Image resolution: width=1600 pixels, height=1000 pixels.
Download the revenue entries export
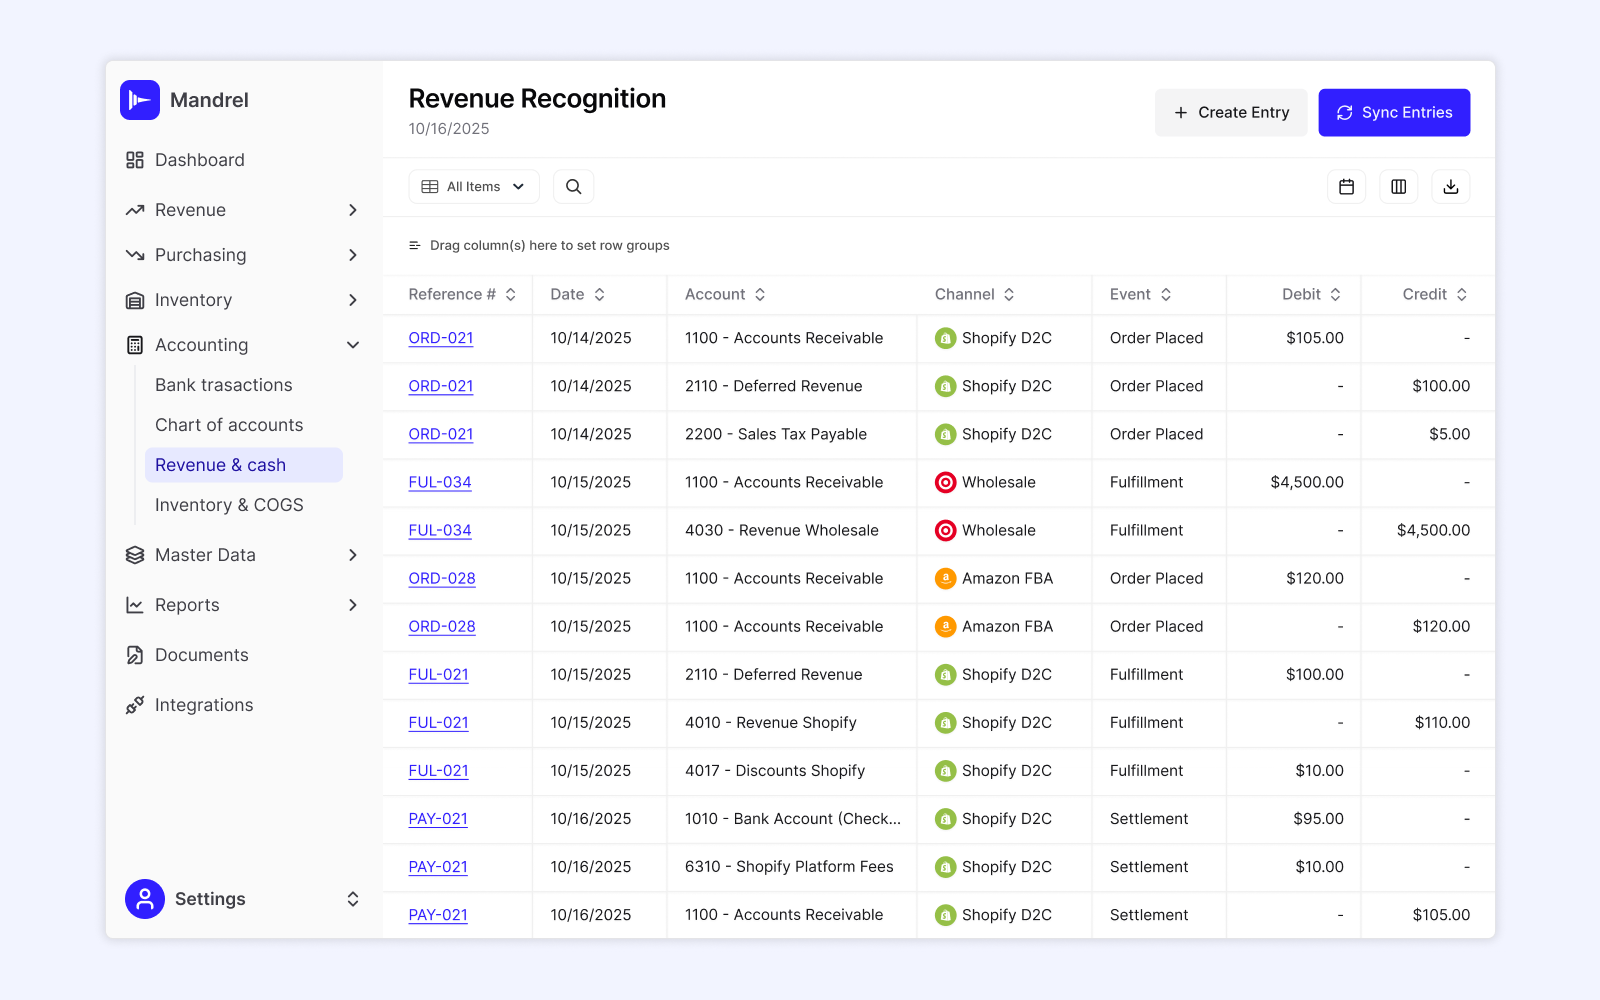pyautogui.click(x=1450, y=186)
